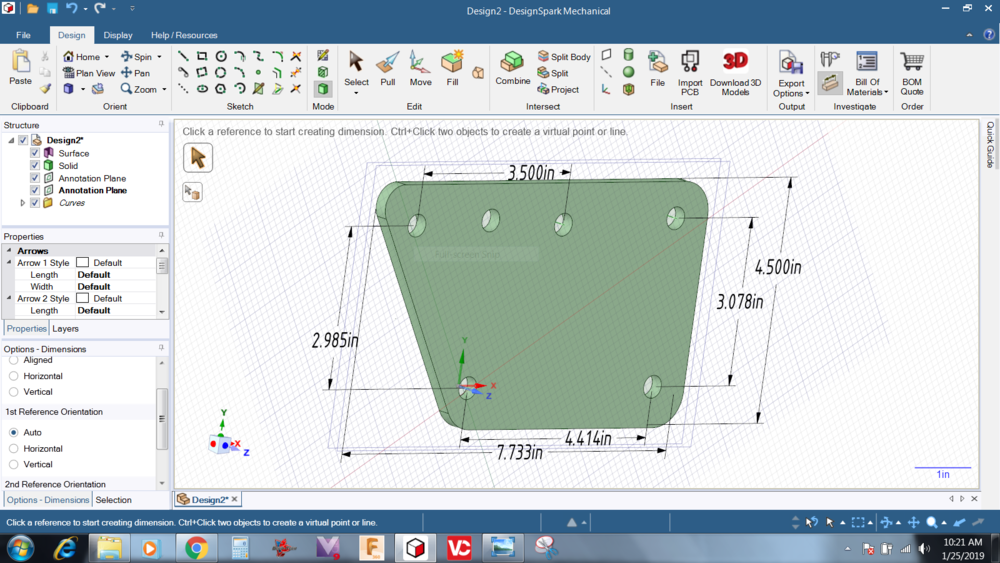Select the Plan View tool
1000x563 pixels.
pos(89,73)
